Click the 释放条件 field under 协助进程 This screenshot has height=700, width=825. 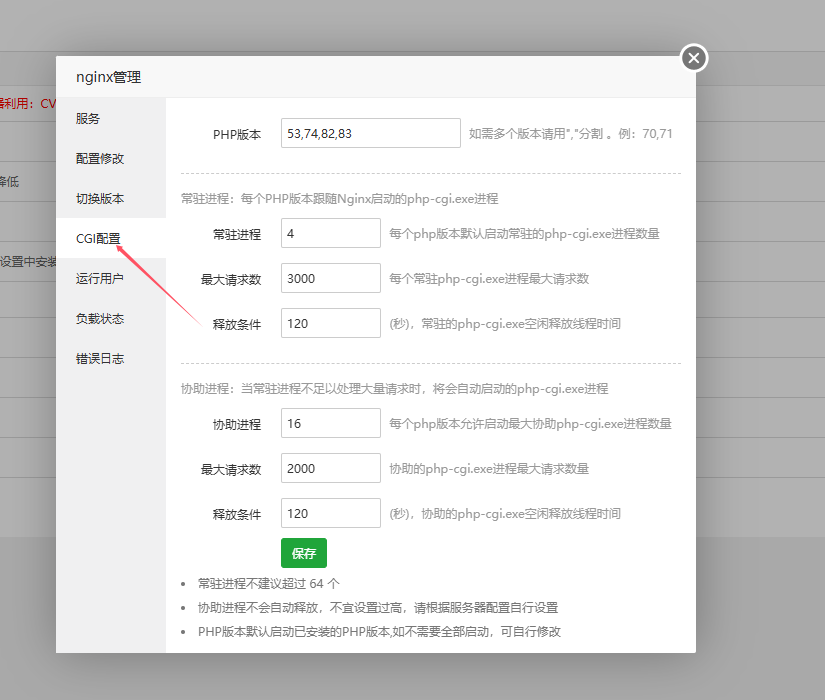(x=331, y=513)
